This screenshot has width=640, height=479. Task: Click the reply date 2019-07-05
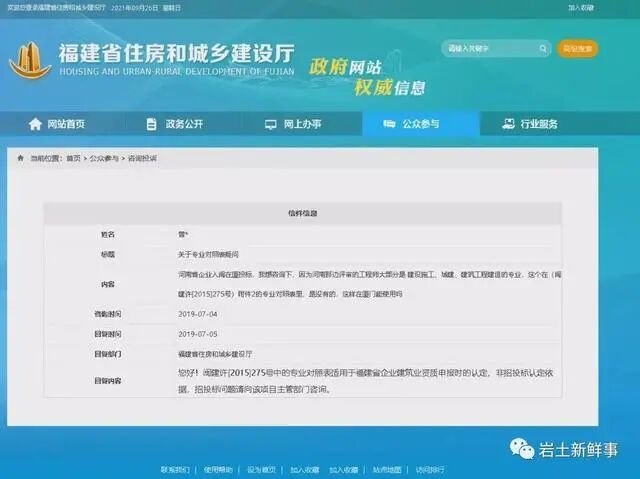(x=198, y=334)
